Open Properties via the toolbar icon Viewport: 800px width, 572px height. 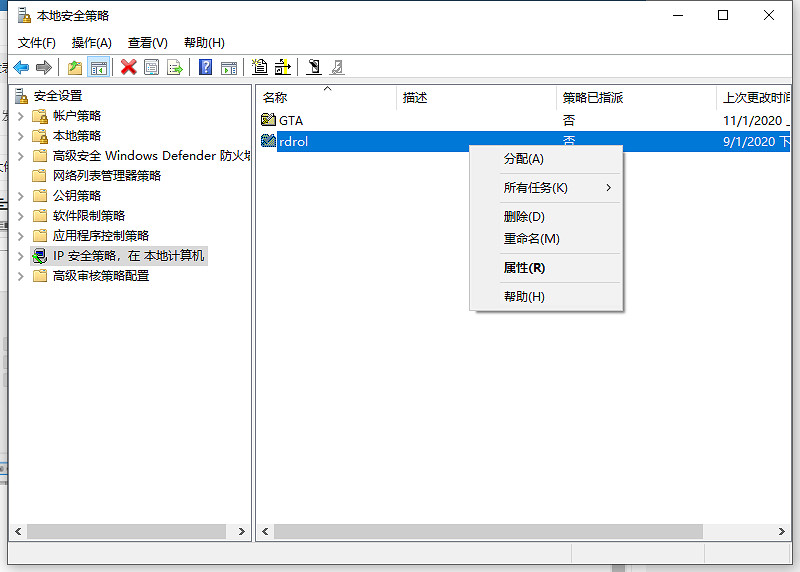[152, 67]
